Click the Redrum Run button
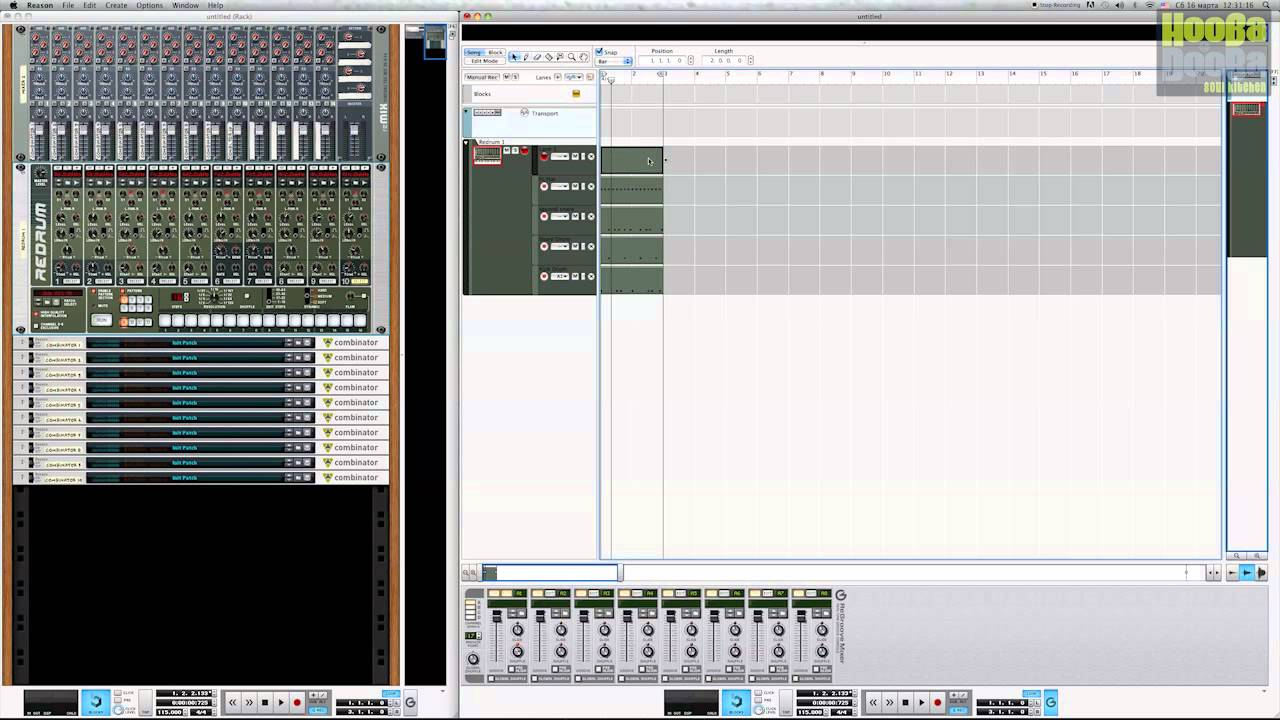Screen dimensions: 1280x720 (101, 320)
